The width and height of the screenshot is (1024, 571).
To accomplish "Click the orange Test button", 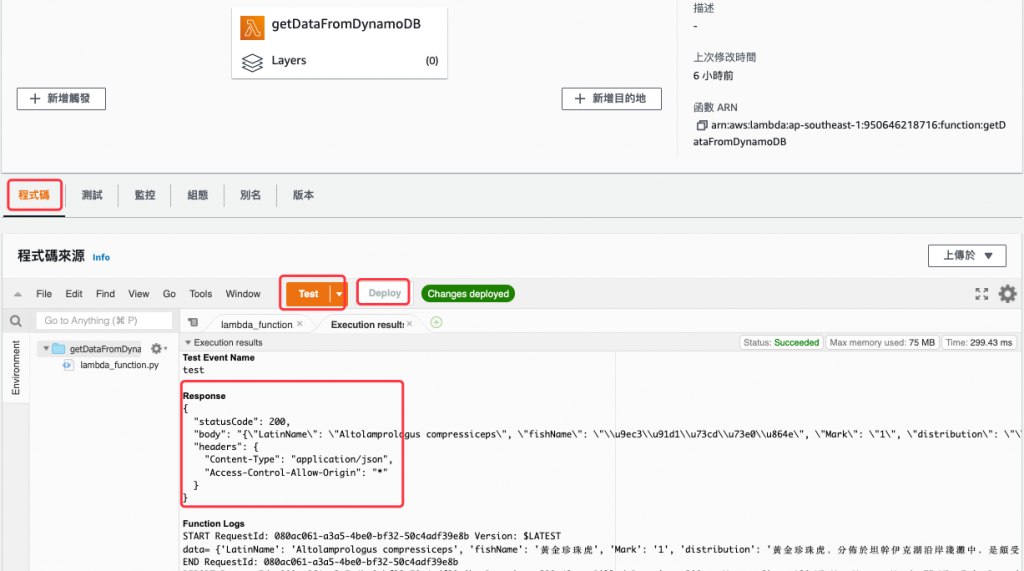I will click(308, 294).
